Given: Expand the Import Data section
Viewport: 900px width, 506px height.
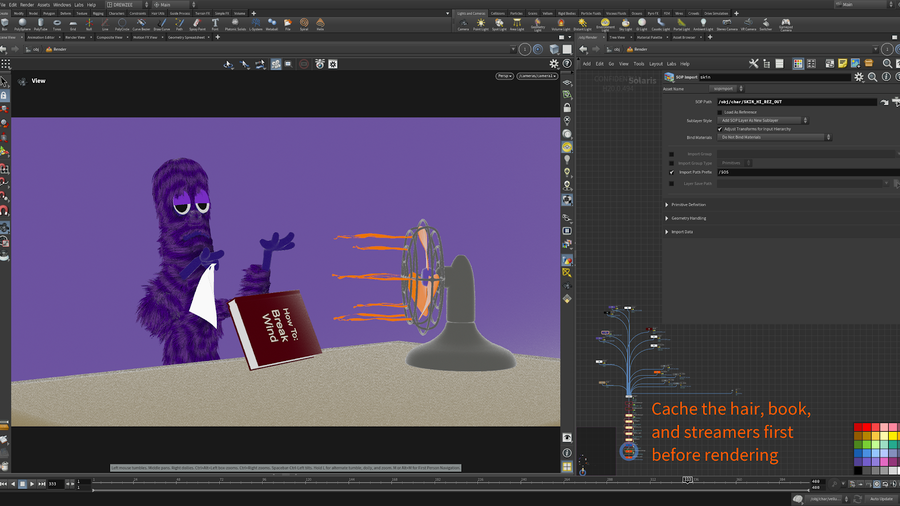Looking at the screenshot, I should point(680,232).
